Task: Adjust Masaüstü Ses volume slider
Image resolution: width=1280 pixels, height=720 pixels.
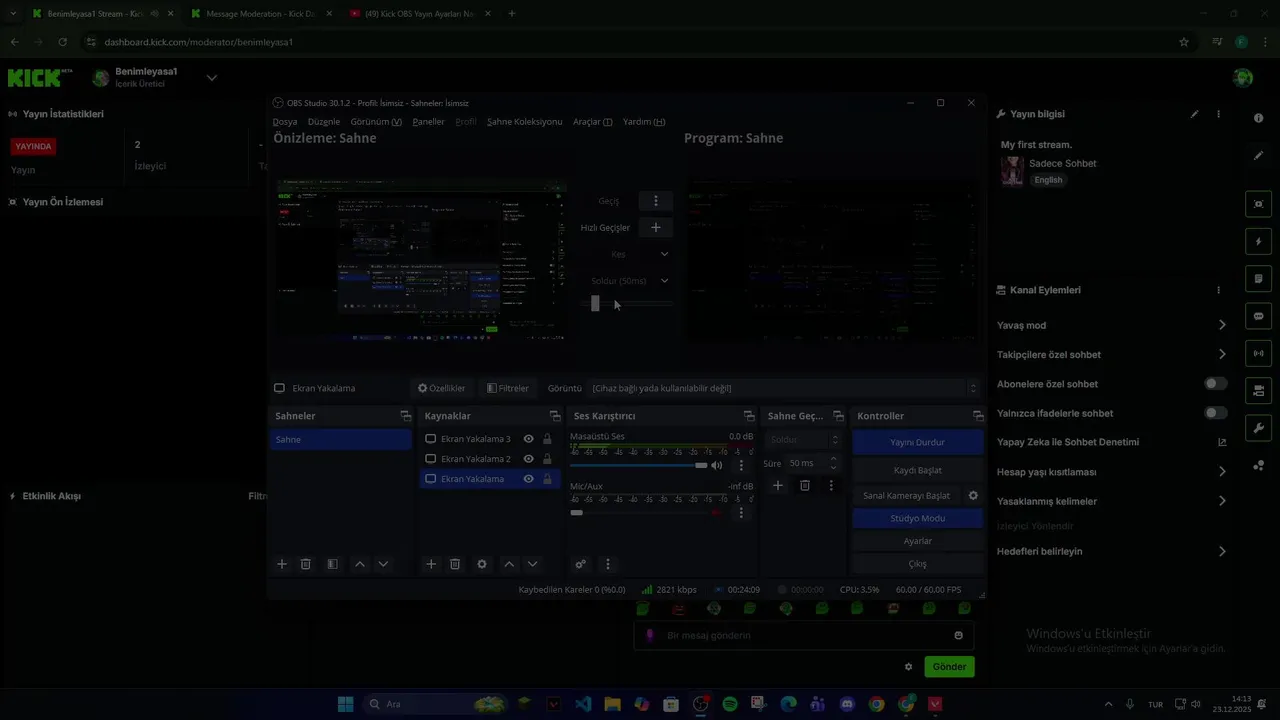Action: click(638, 465)
